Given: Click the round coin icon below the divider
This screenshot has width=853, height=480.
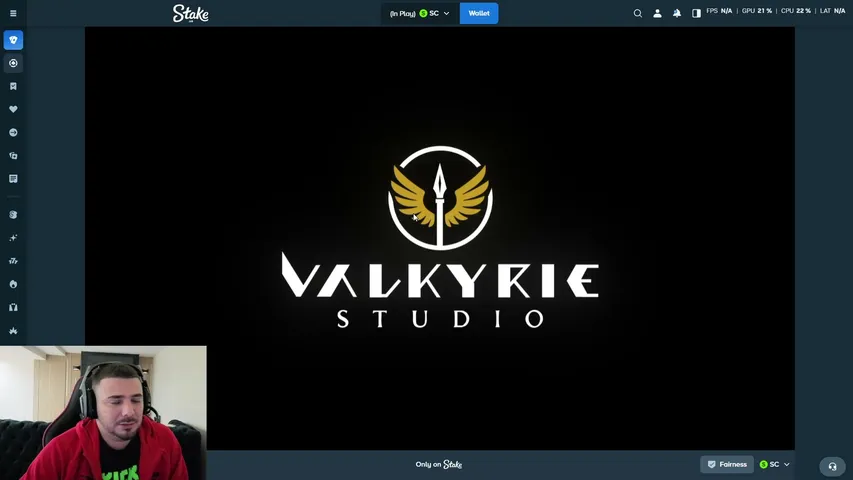Looking at the screenshot, I should tap(13, 215).
